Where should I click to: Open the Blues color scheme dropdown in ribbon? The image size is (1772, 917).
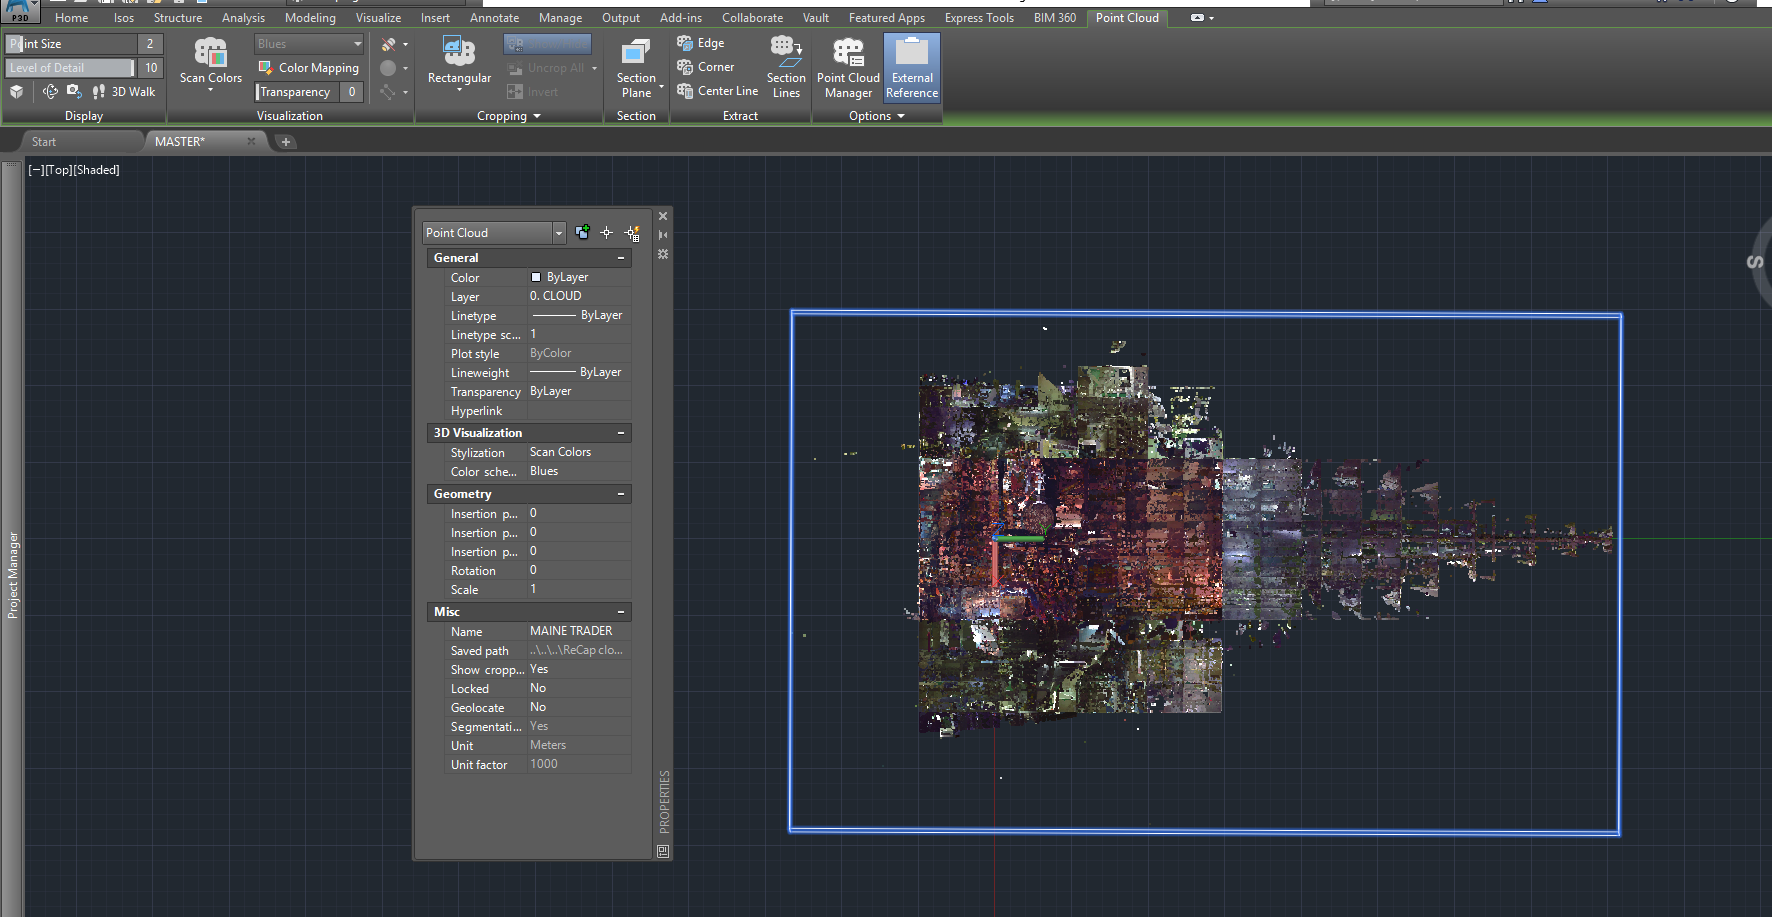pos(309,44)
